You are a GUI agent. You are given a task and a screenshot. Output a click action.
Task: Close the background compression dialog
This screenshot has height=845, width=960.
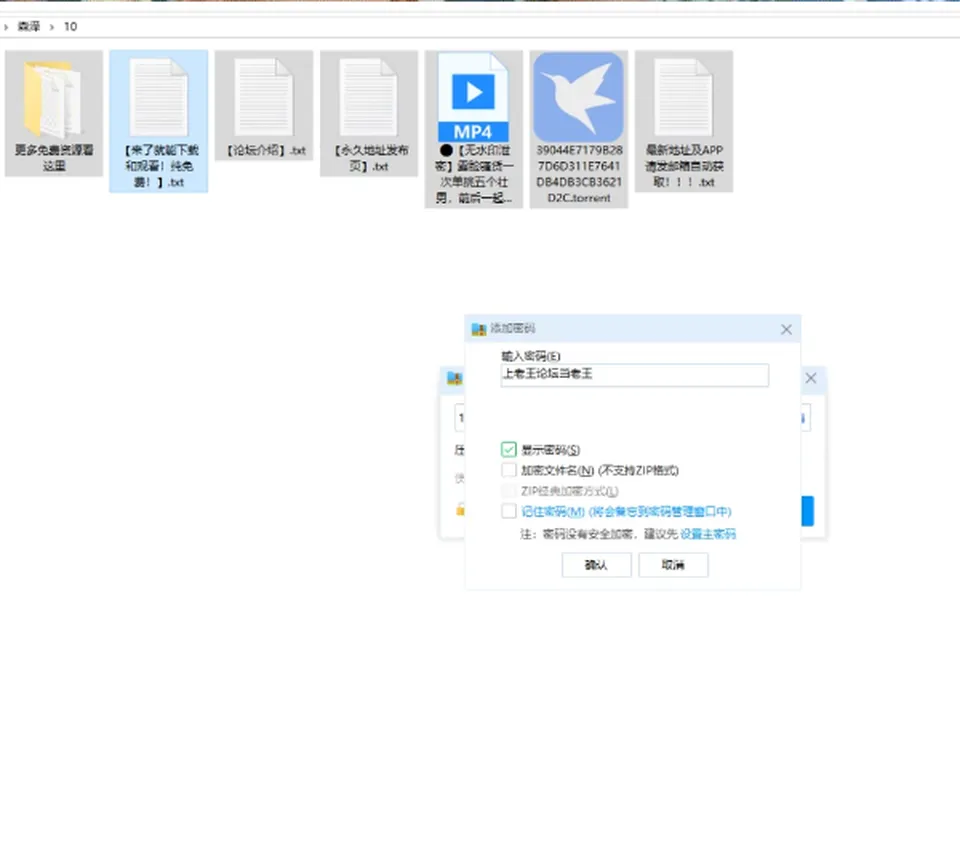coord(811,378)
